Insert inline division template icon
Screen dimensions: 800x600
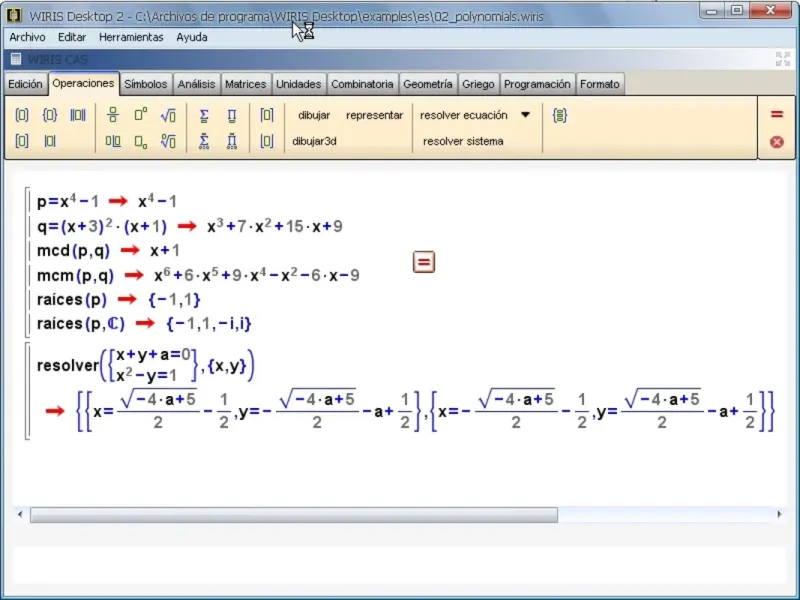(113, 141)
